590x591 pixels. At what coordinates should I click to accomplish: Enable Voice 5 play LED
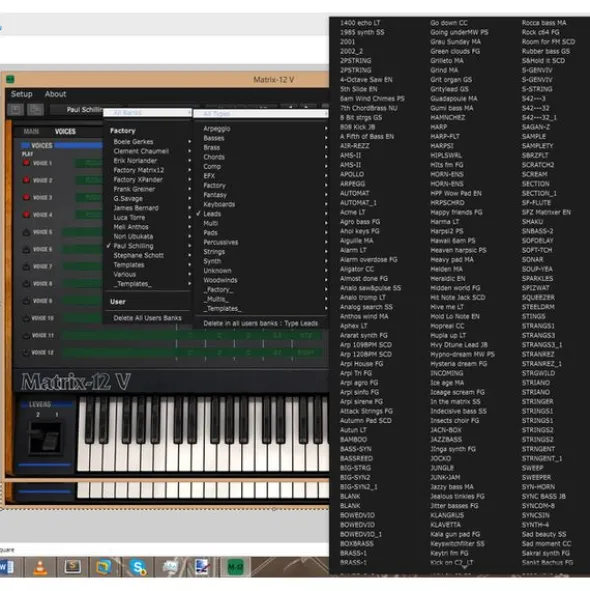click(x=26, y=232)
